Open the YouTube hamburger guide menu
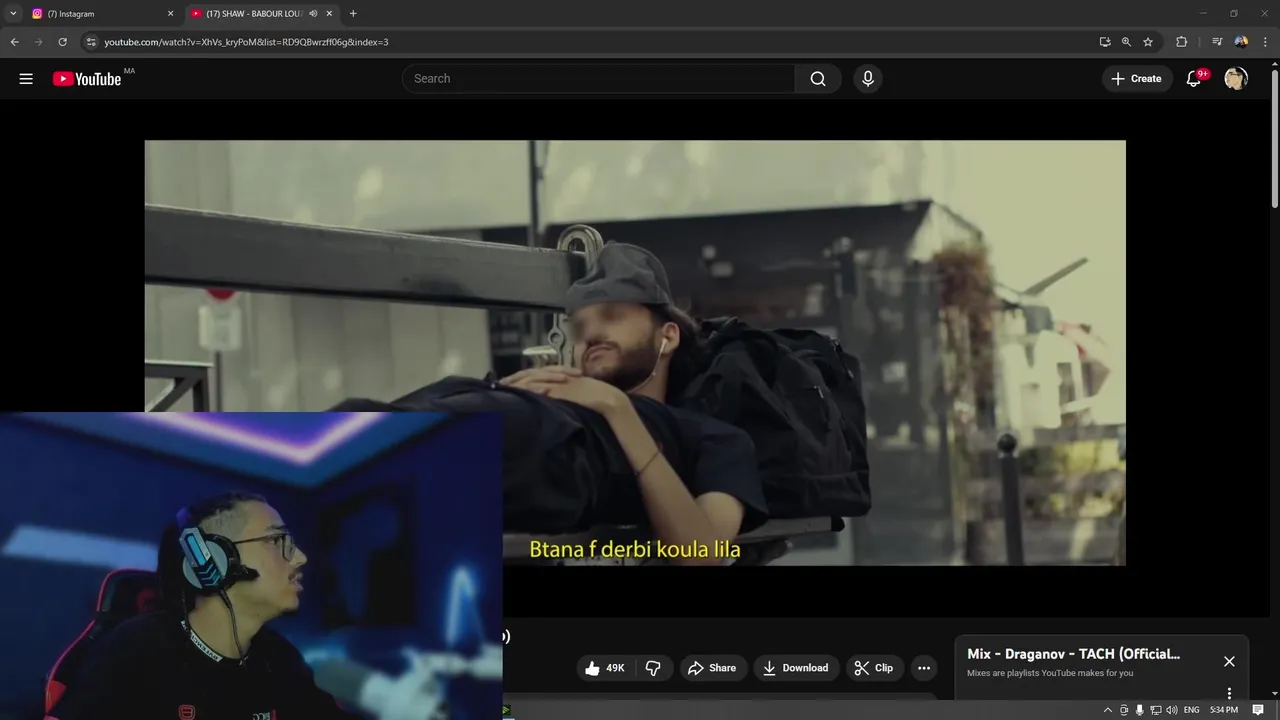Viewport: 1280px width, 720px height. click(x=26, y=79)
